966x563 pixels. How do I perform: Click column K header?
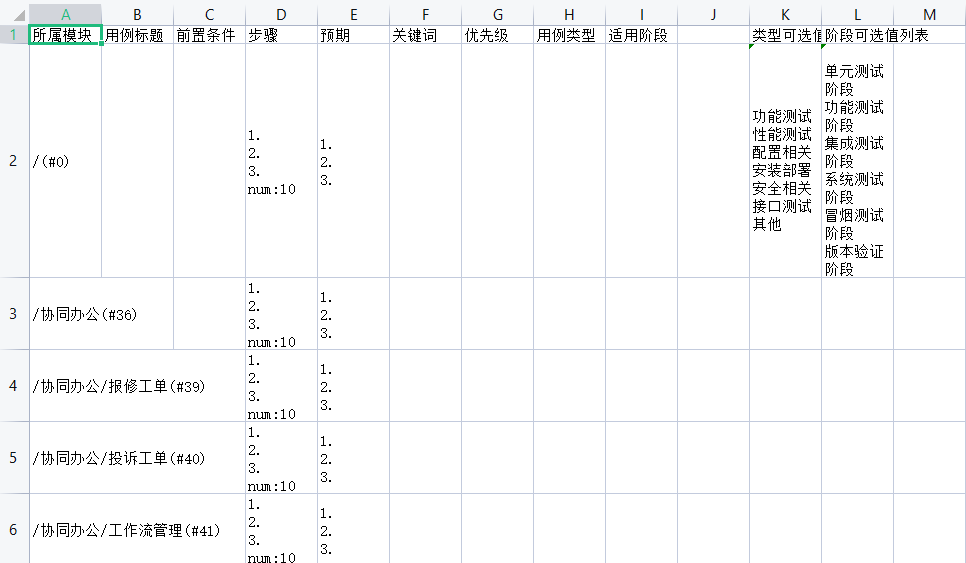click(x=785, y=14)
